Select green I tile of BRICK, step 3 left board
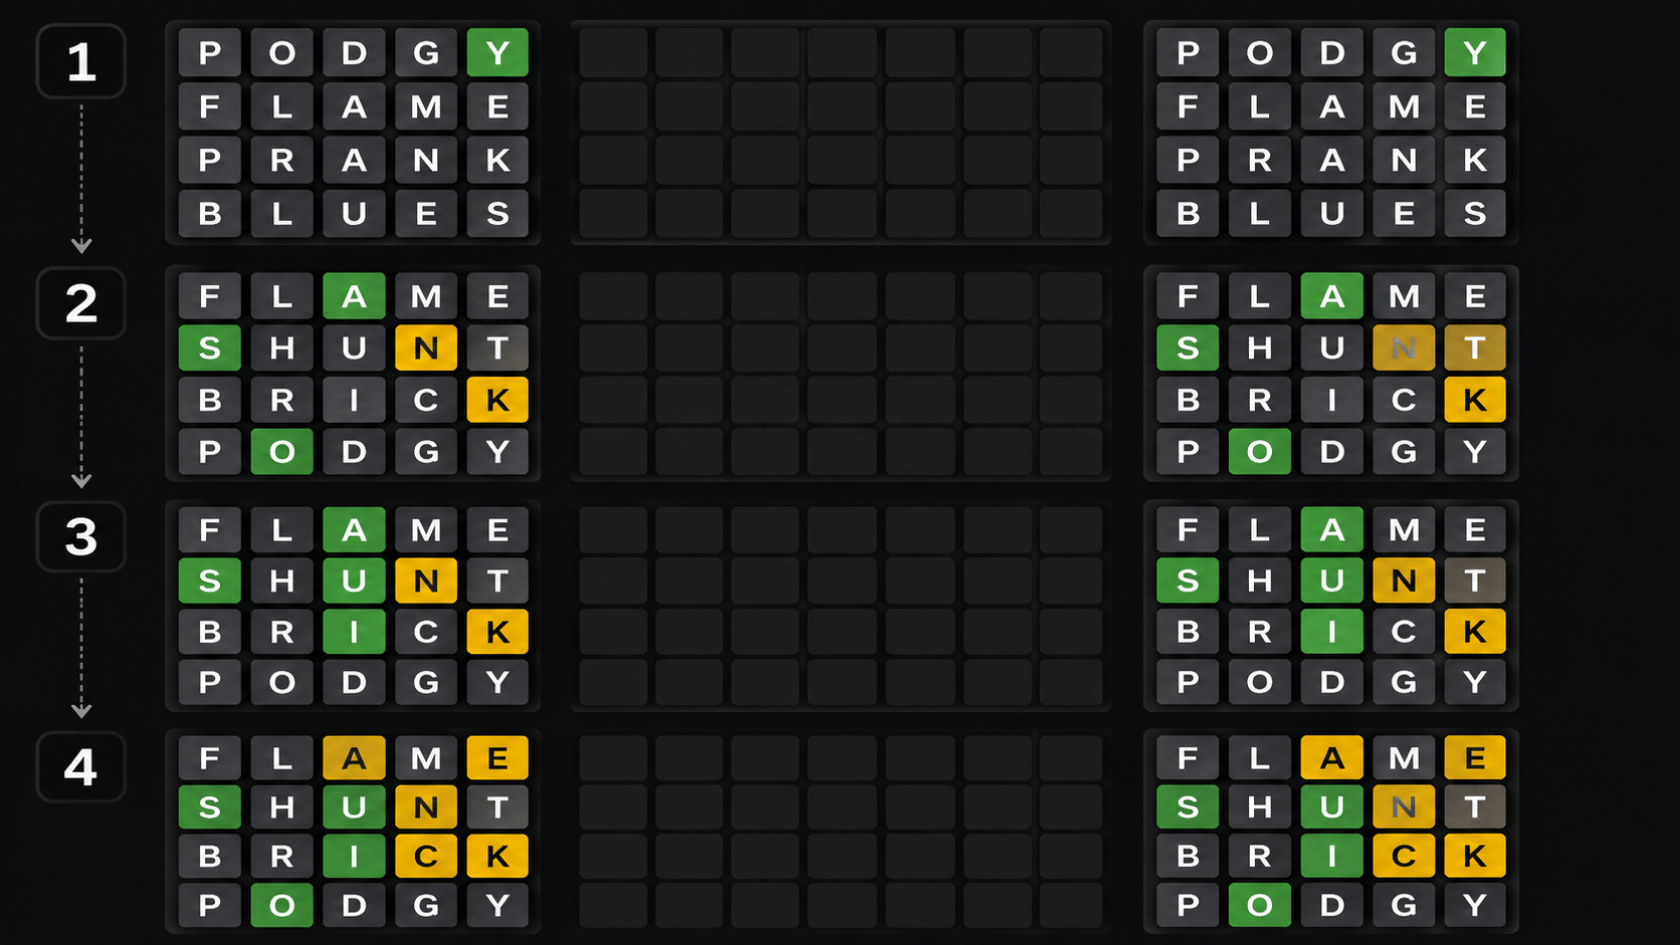This screenshot has width=1680, height=945. [x=354, y=632]
